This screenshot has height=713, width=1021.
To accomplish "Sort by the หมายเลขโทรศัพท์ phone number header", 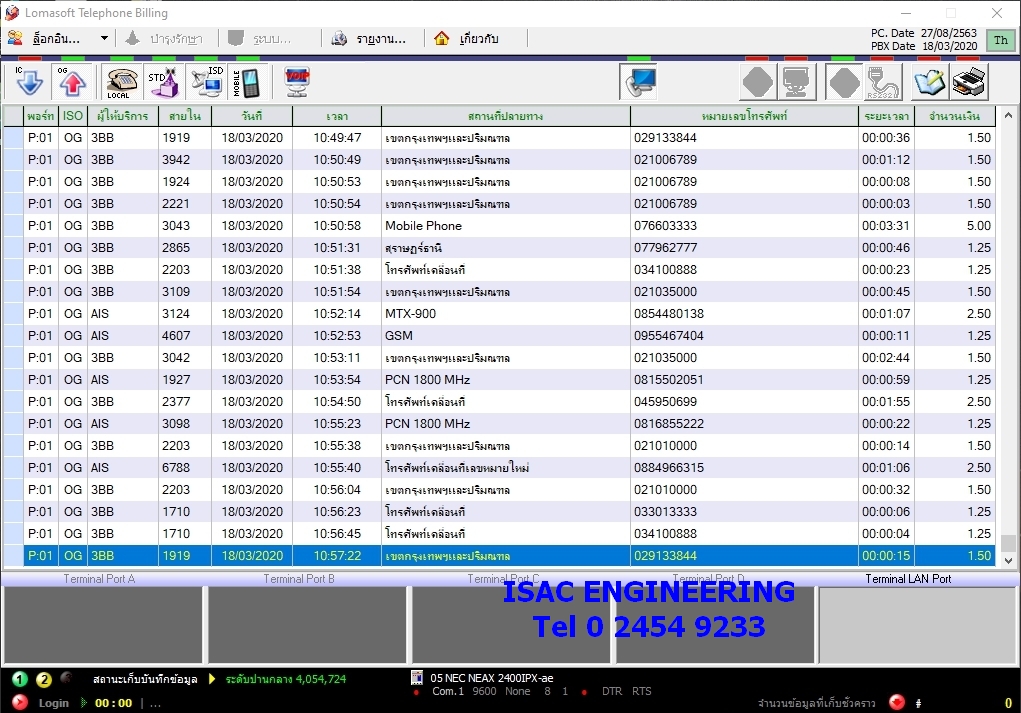I will click(x=744, y=116).
